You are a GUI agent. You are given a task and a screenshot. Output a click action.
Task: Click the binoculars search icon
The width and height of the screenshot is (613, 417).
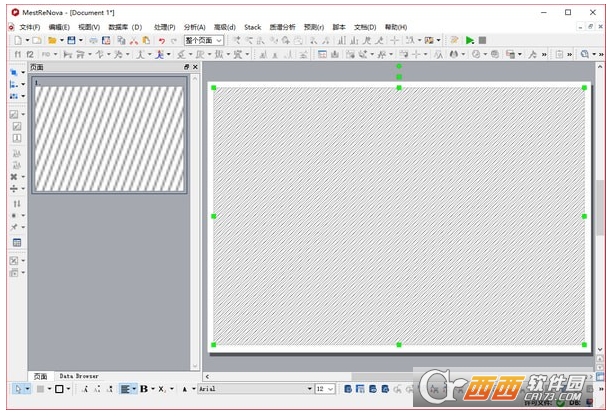(454, 54)
